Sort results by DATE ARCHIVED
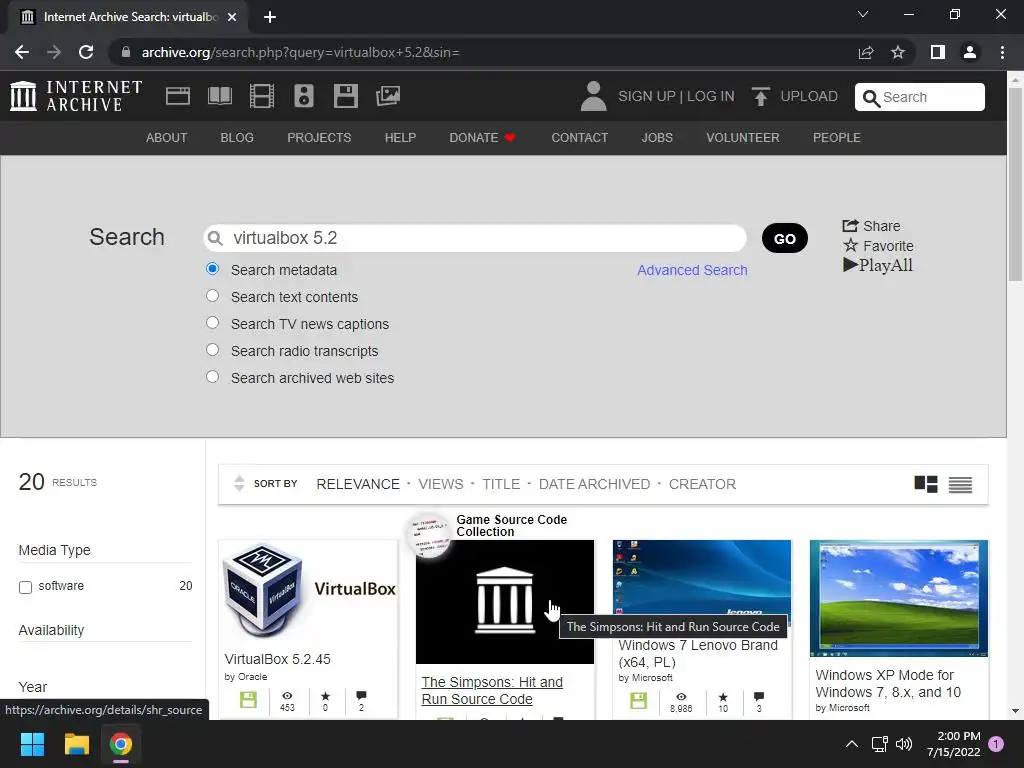 point(594,484)
